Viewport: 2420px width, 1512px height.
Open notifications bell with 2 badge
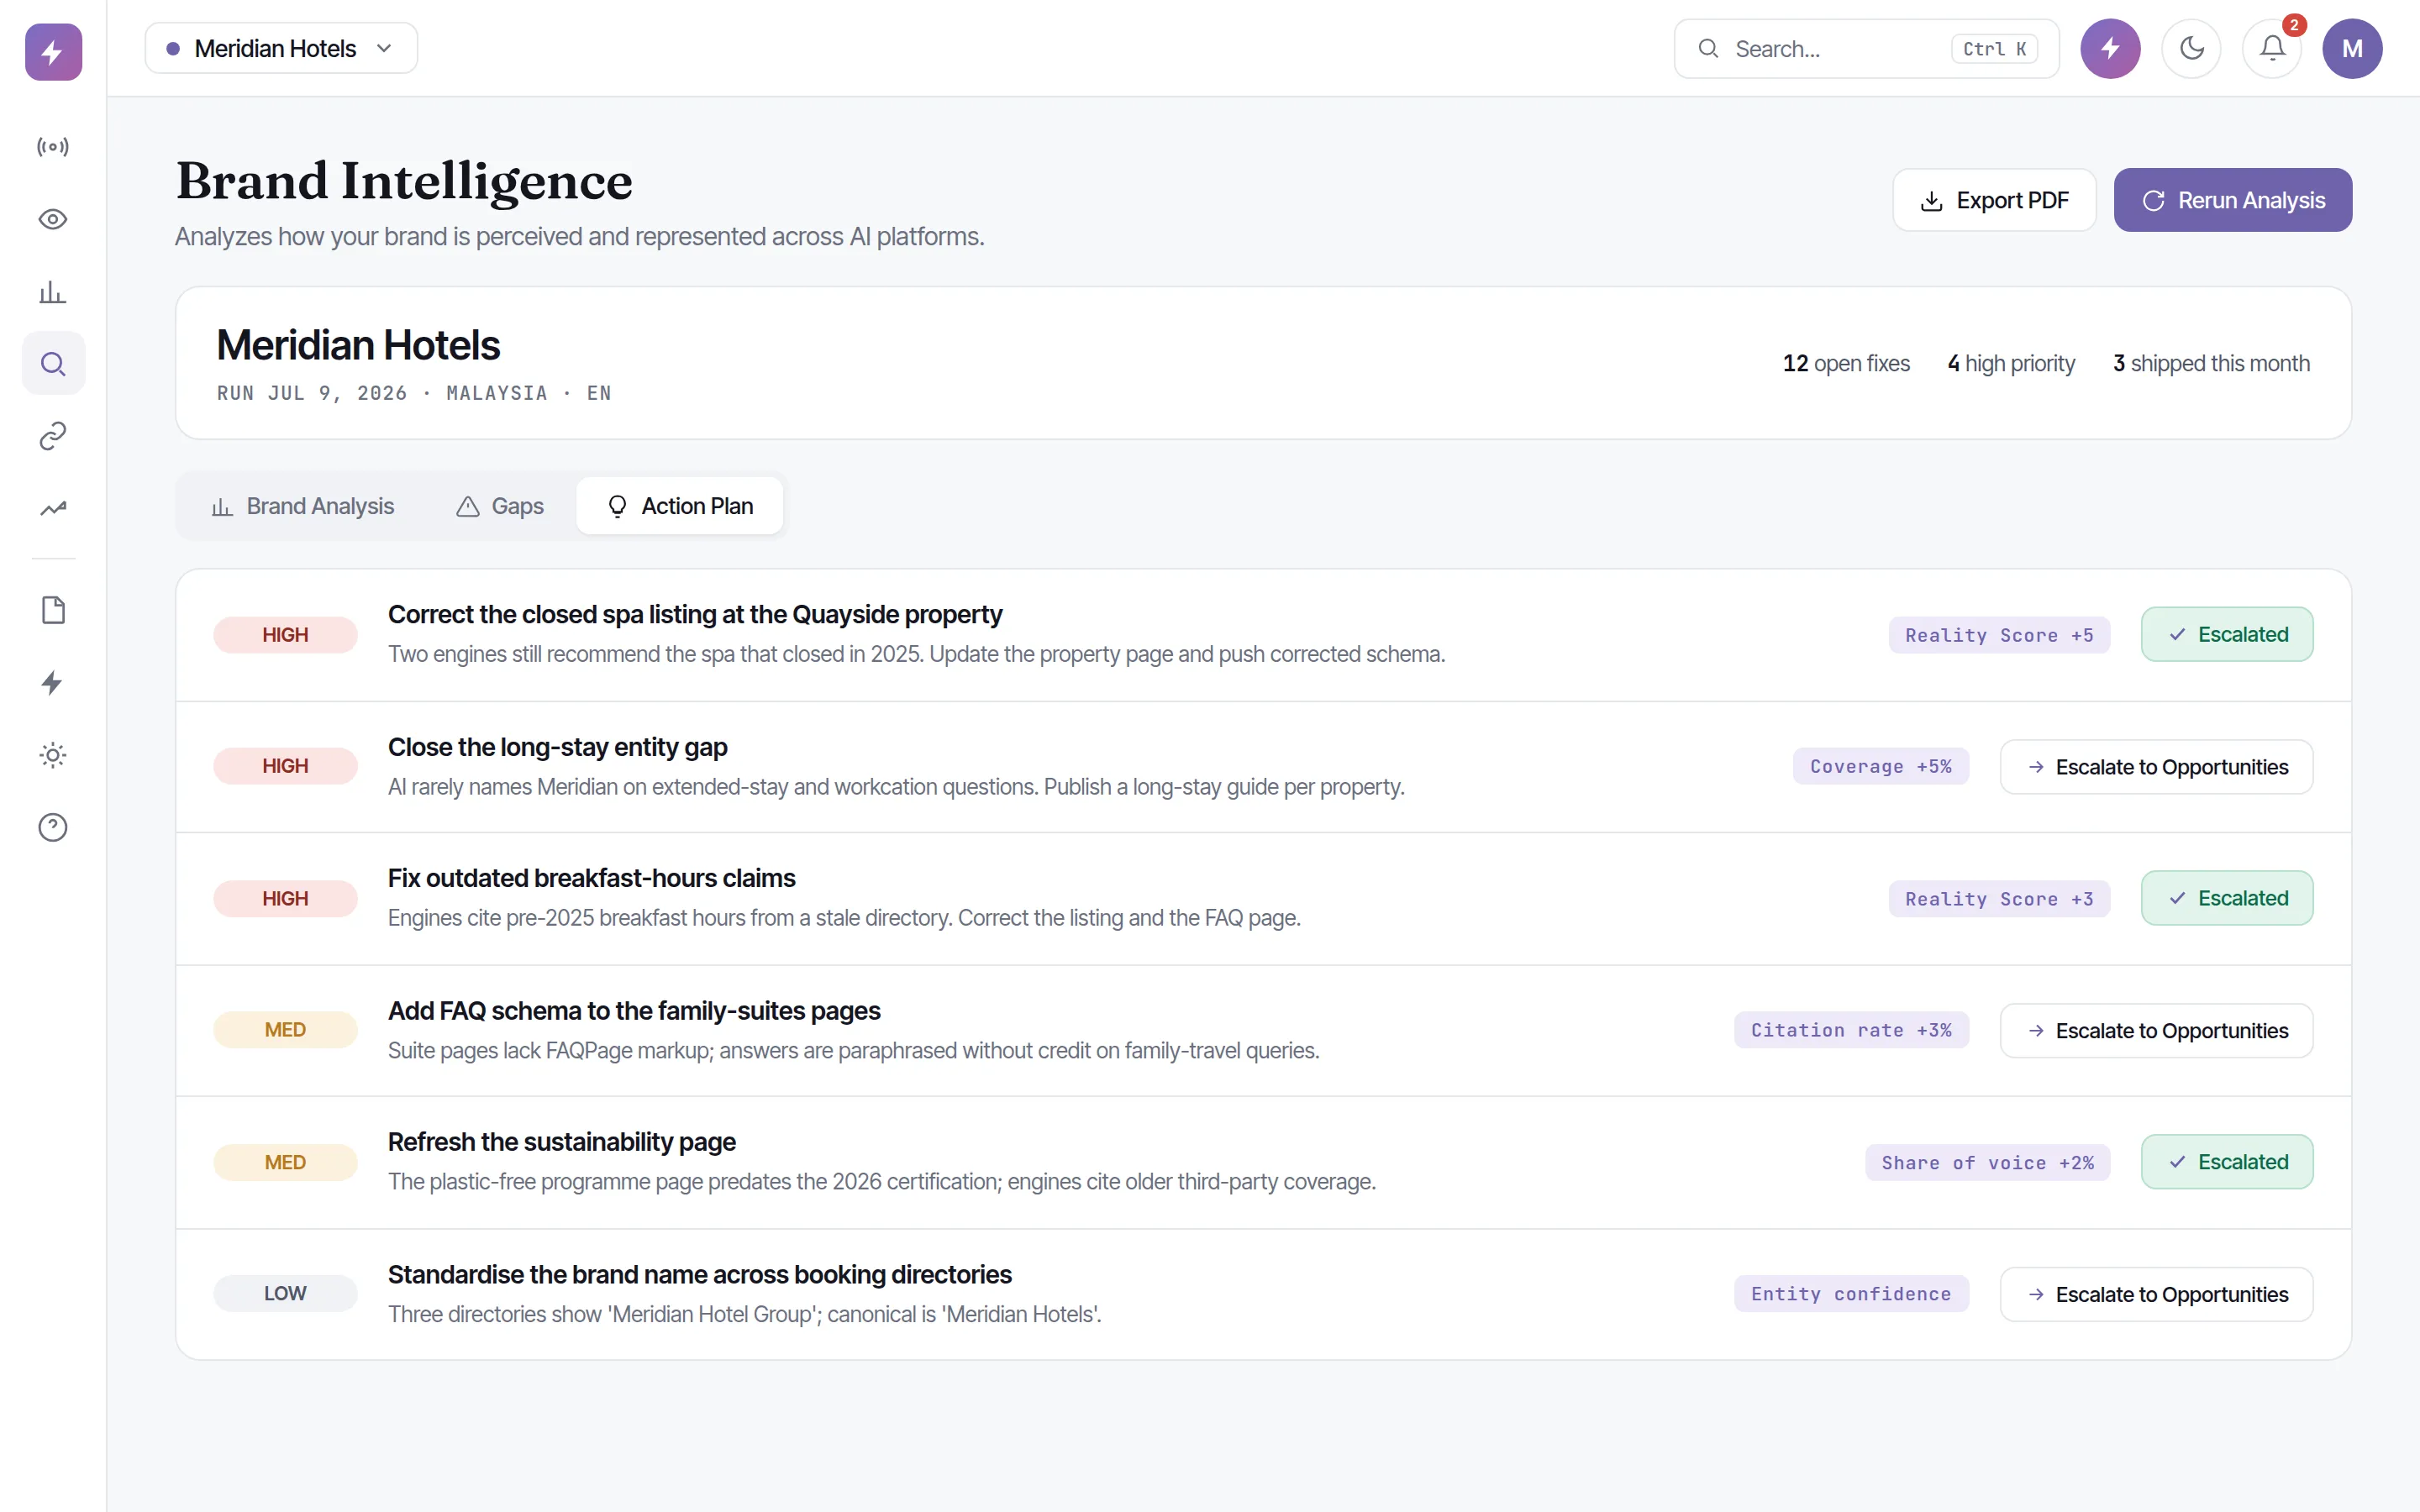coord(2272,48)
